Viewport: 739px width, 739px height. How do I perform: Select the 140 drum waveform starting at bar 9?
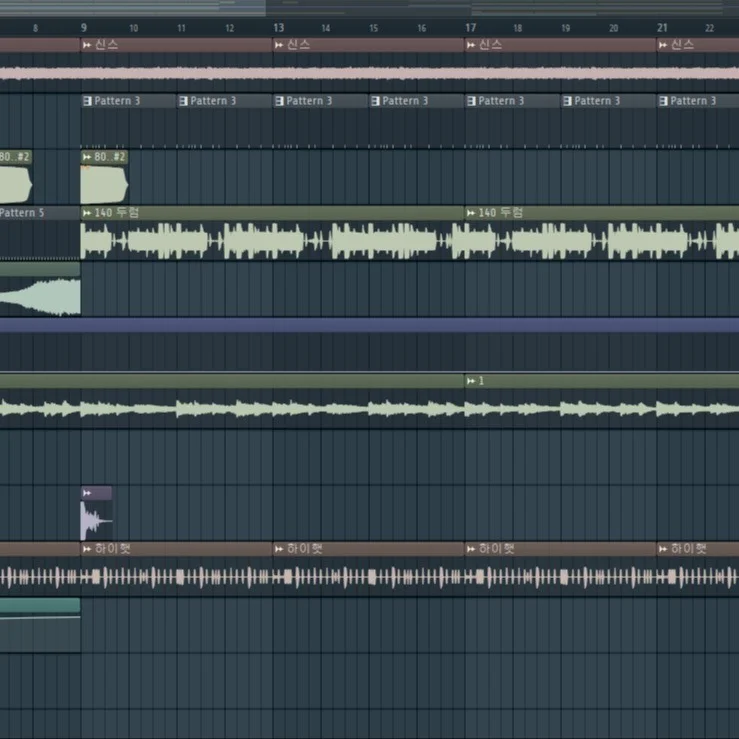coord(272,241)
